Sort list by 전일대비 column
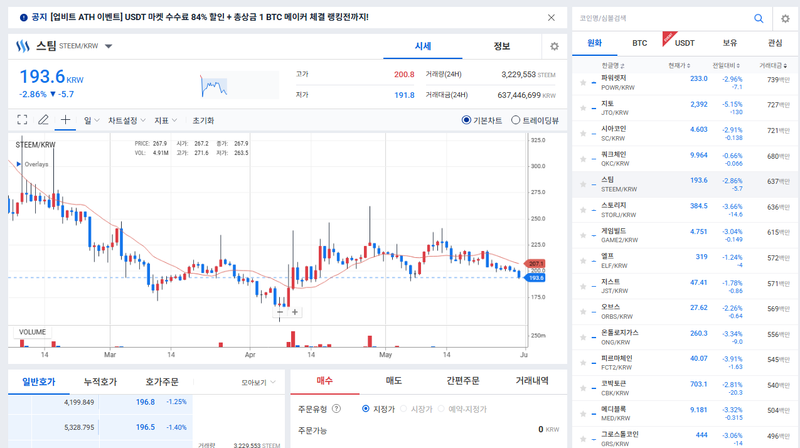The image size is (800, 448). coord(726,65)
